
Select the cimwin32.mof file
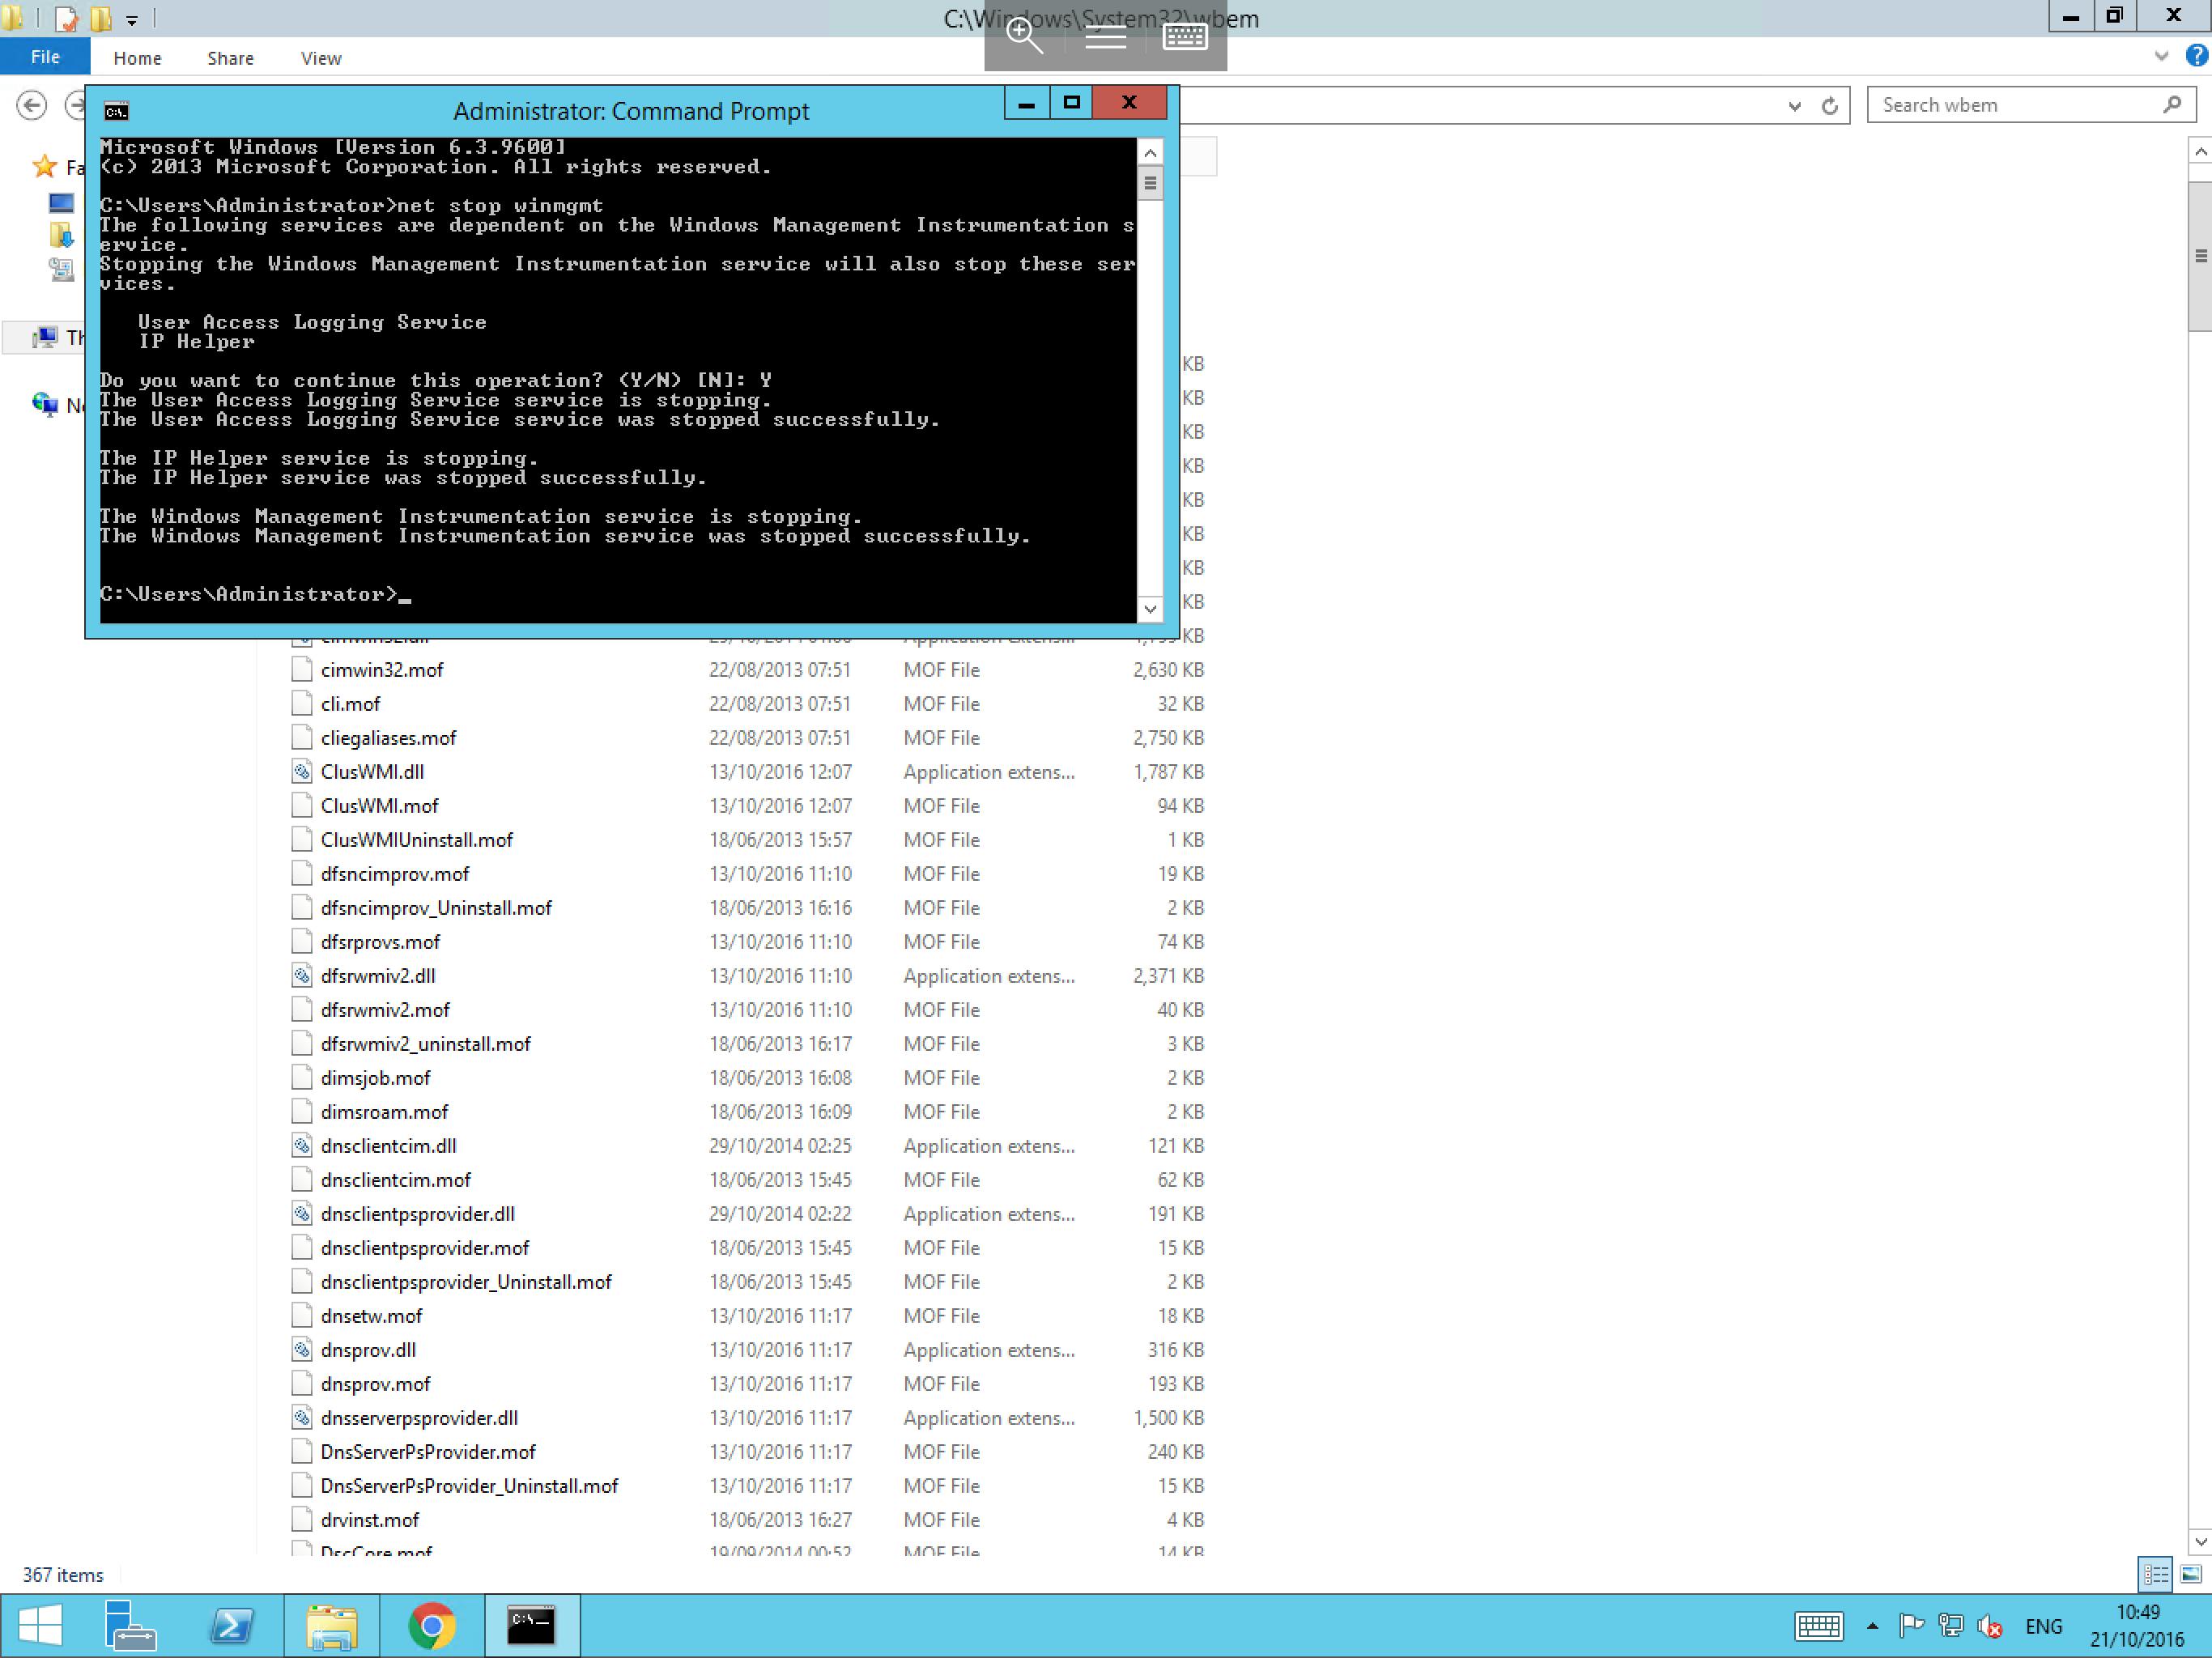(382, 670)
